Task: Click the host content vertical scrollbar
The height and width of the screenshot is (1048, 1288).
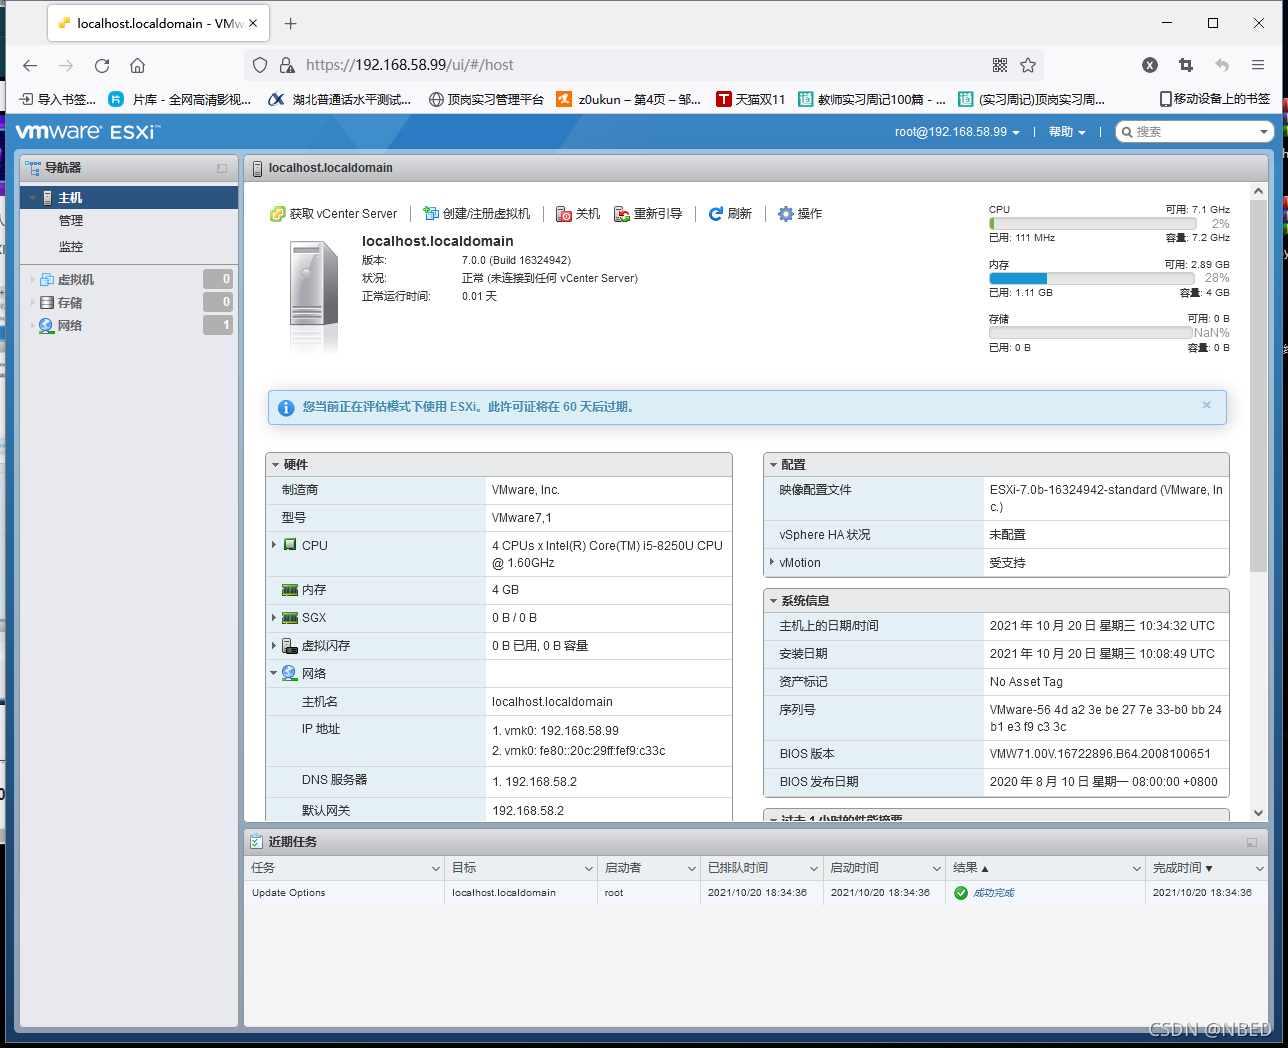Action: tap(1258, 386)
